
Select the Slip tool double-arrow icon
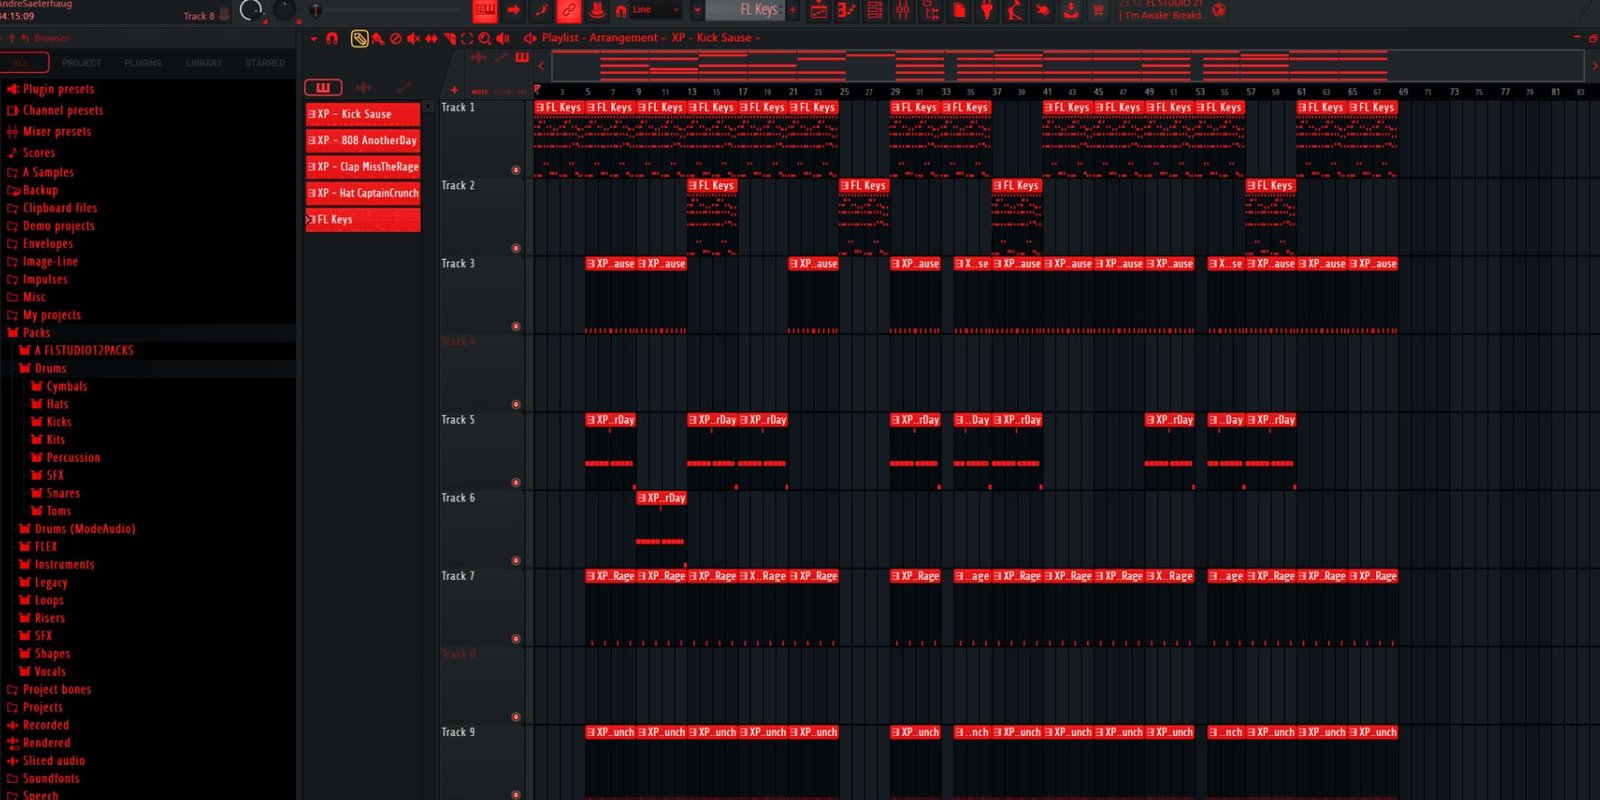(431, 39)
